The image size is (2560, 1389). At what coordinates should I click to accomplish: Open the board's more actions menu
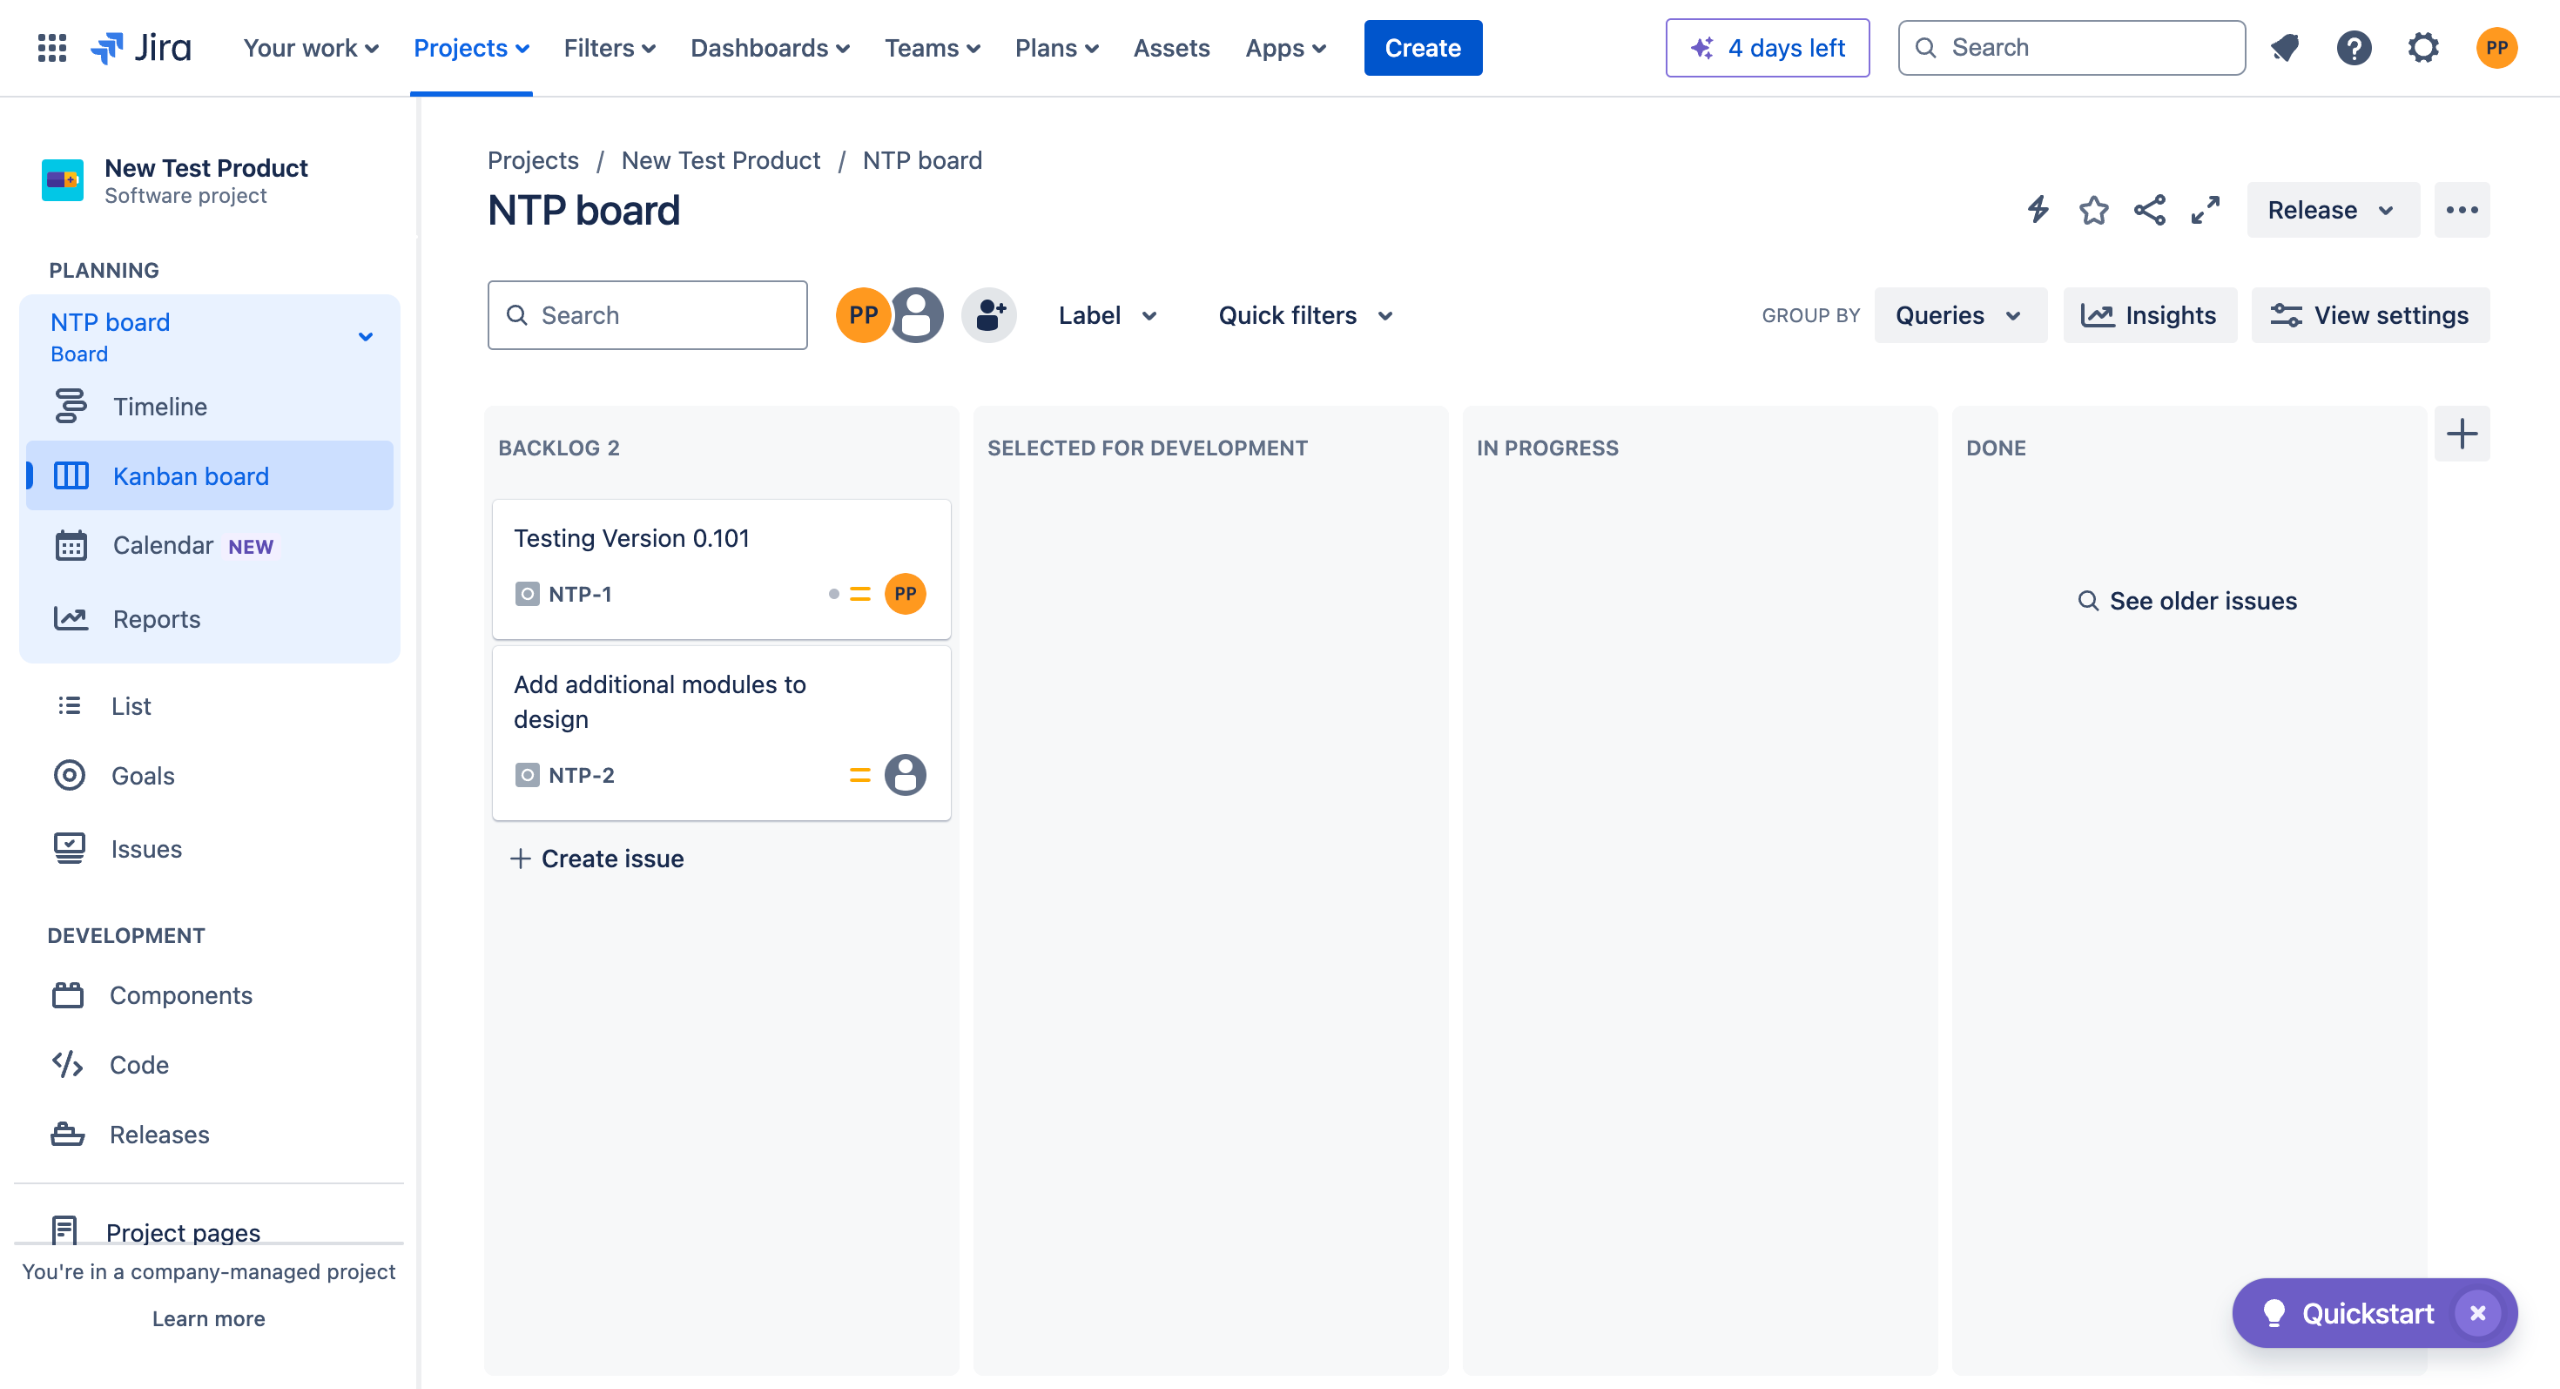(2461, 210)
